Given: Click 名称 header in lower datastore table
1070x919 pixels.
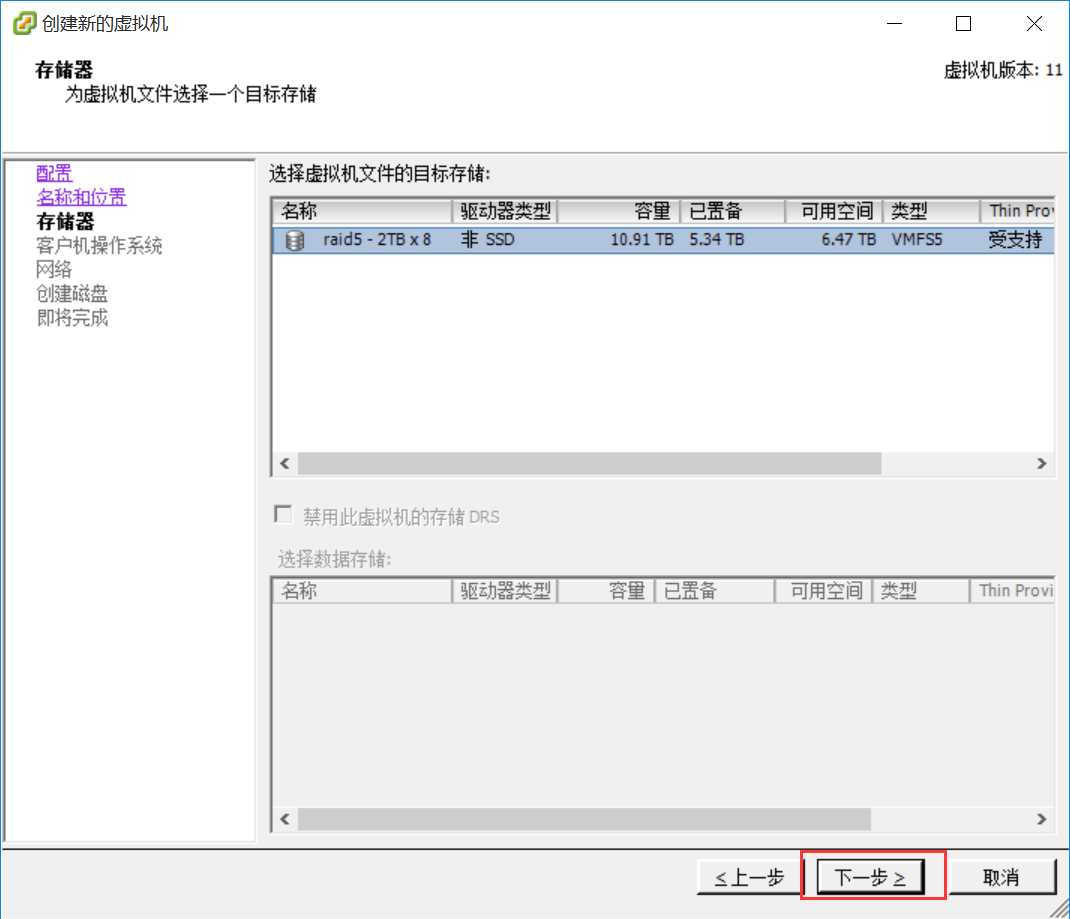Looking at the screenshot, I should pos(362,591).
